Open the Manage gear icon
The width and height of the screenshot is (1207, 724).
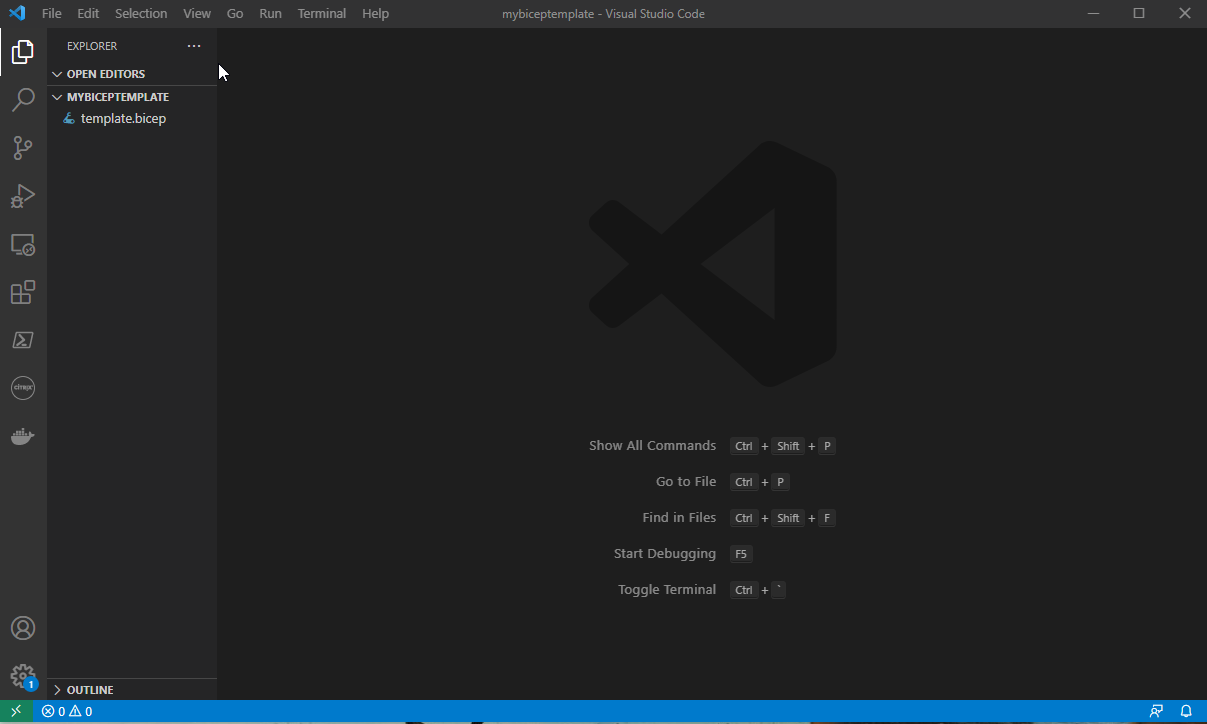coord(23,677)
